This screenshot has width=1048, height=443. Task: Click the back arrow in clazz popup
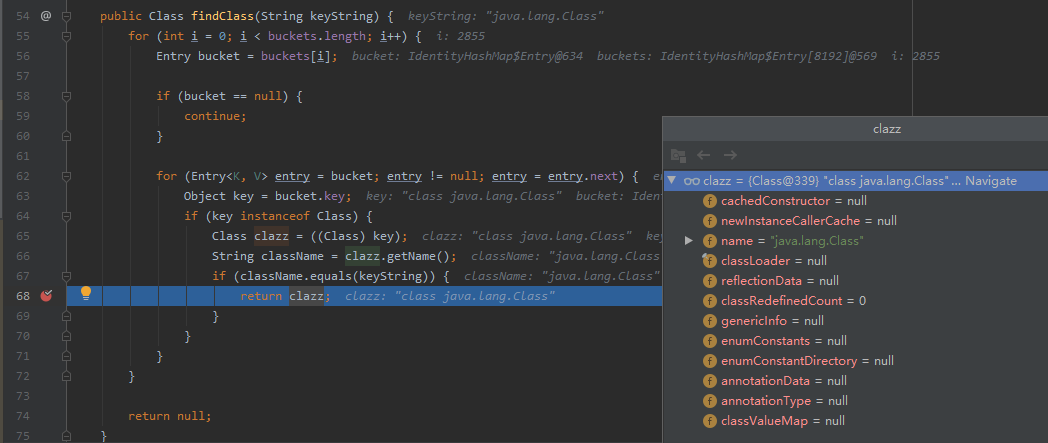(703, 155)
